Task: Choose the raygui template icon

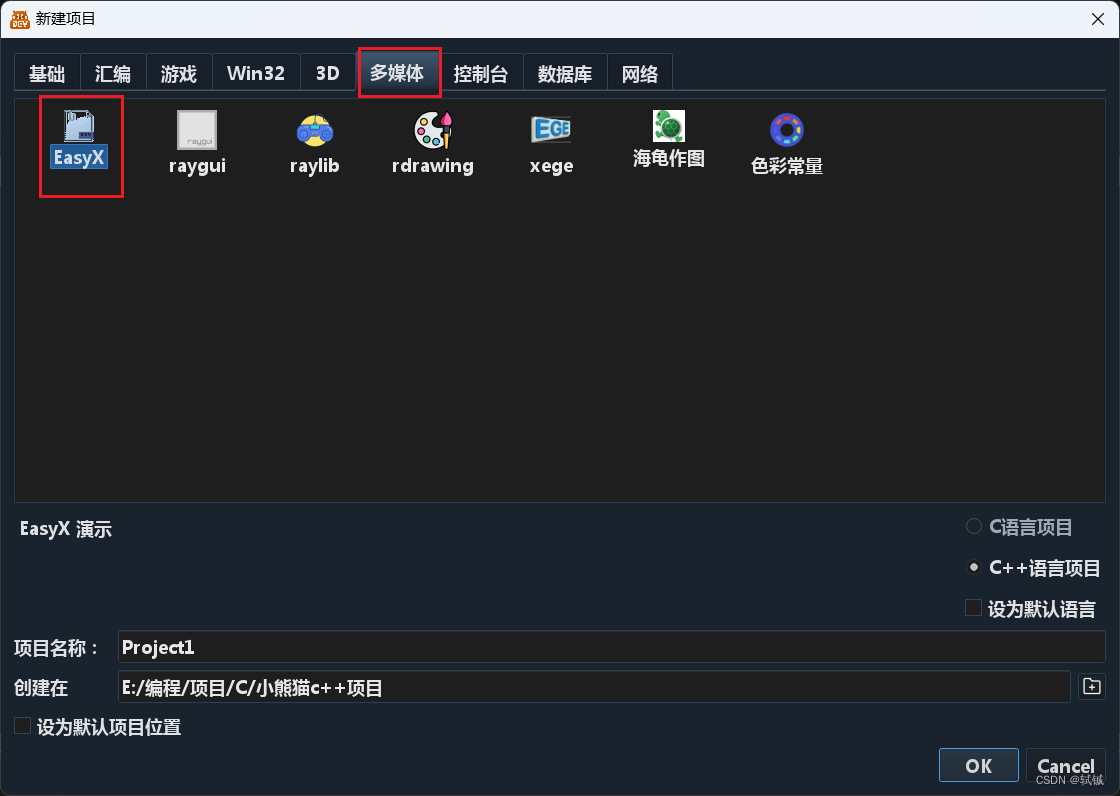Action: [197, 130]
